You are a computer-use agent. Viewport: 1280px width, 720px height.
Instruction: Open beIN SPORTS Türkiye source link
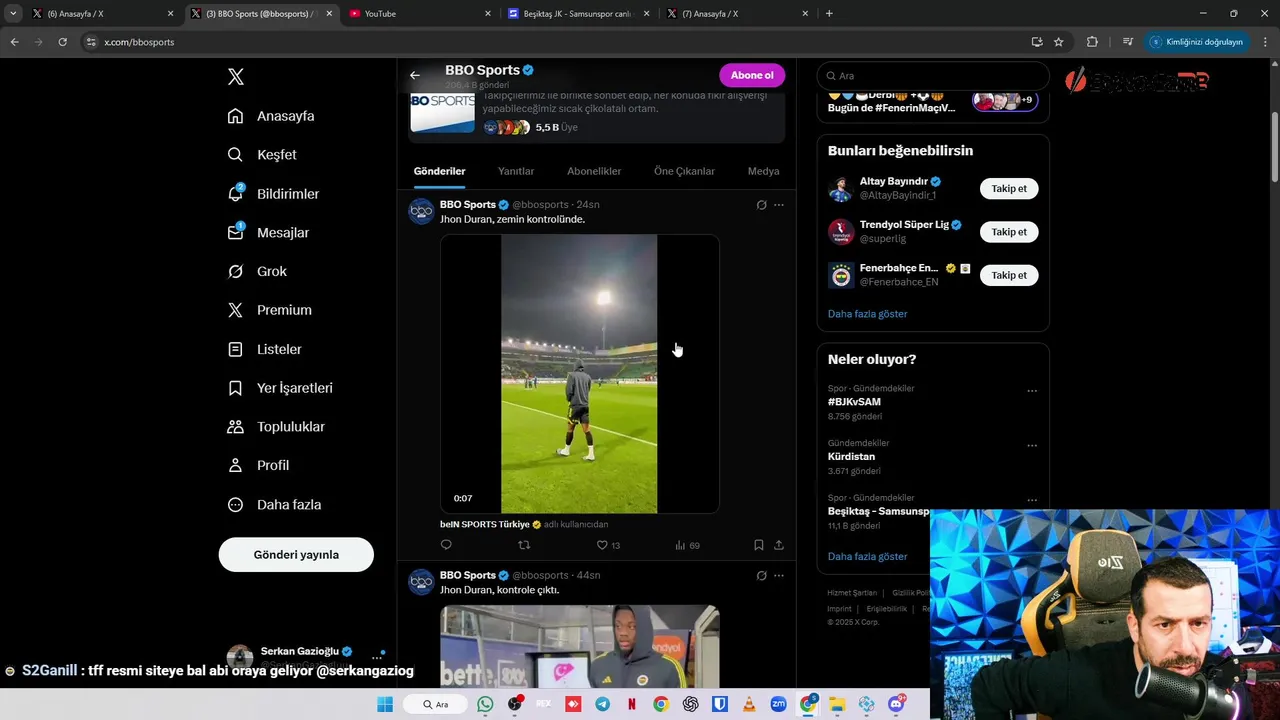tap(485, 524)
